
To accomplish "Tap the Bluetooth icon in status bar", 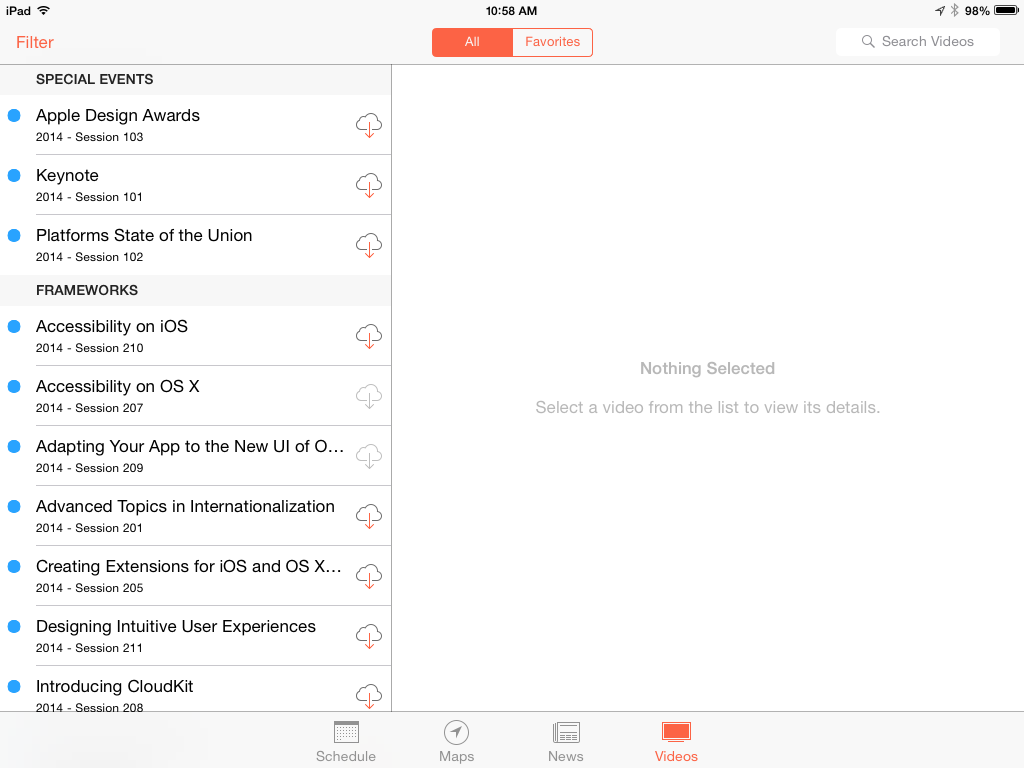I will point(954,10).
